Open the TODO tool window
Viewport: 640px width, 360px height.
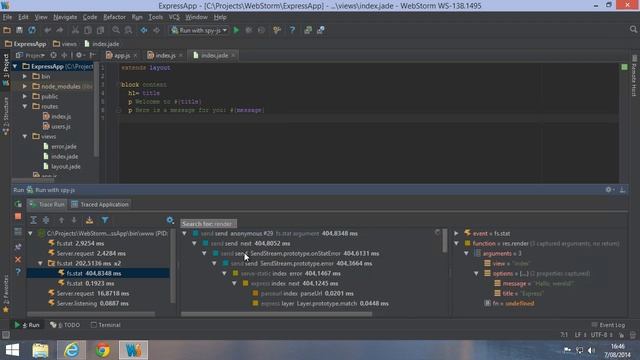(65, 325)
